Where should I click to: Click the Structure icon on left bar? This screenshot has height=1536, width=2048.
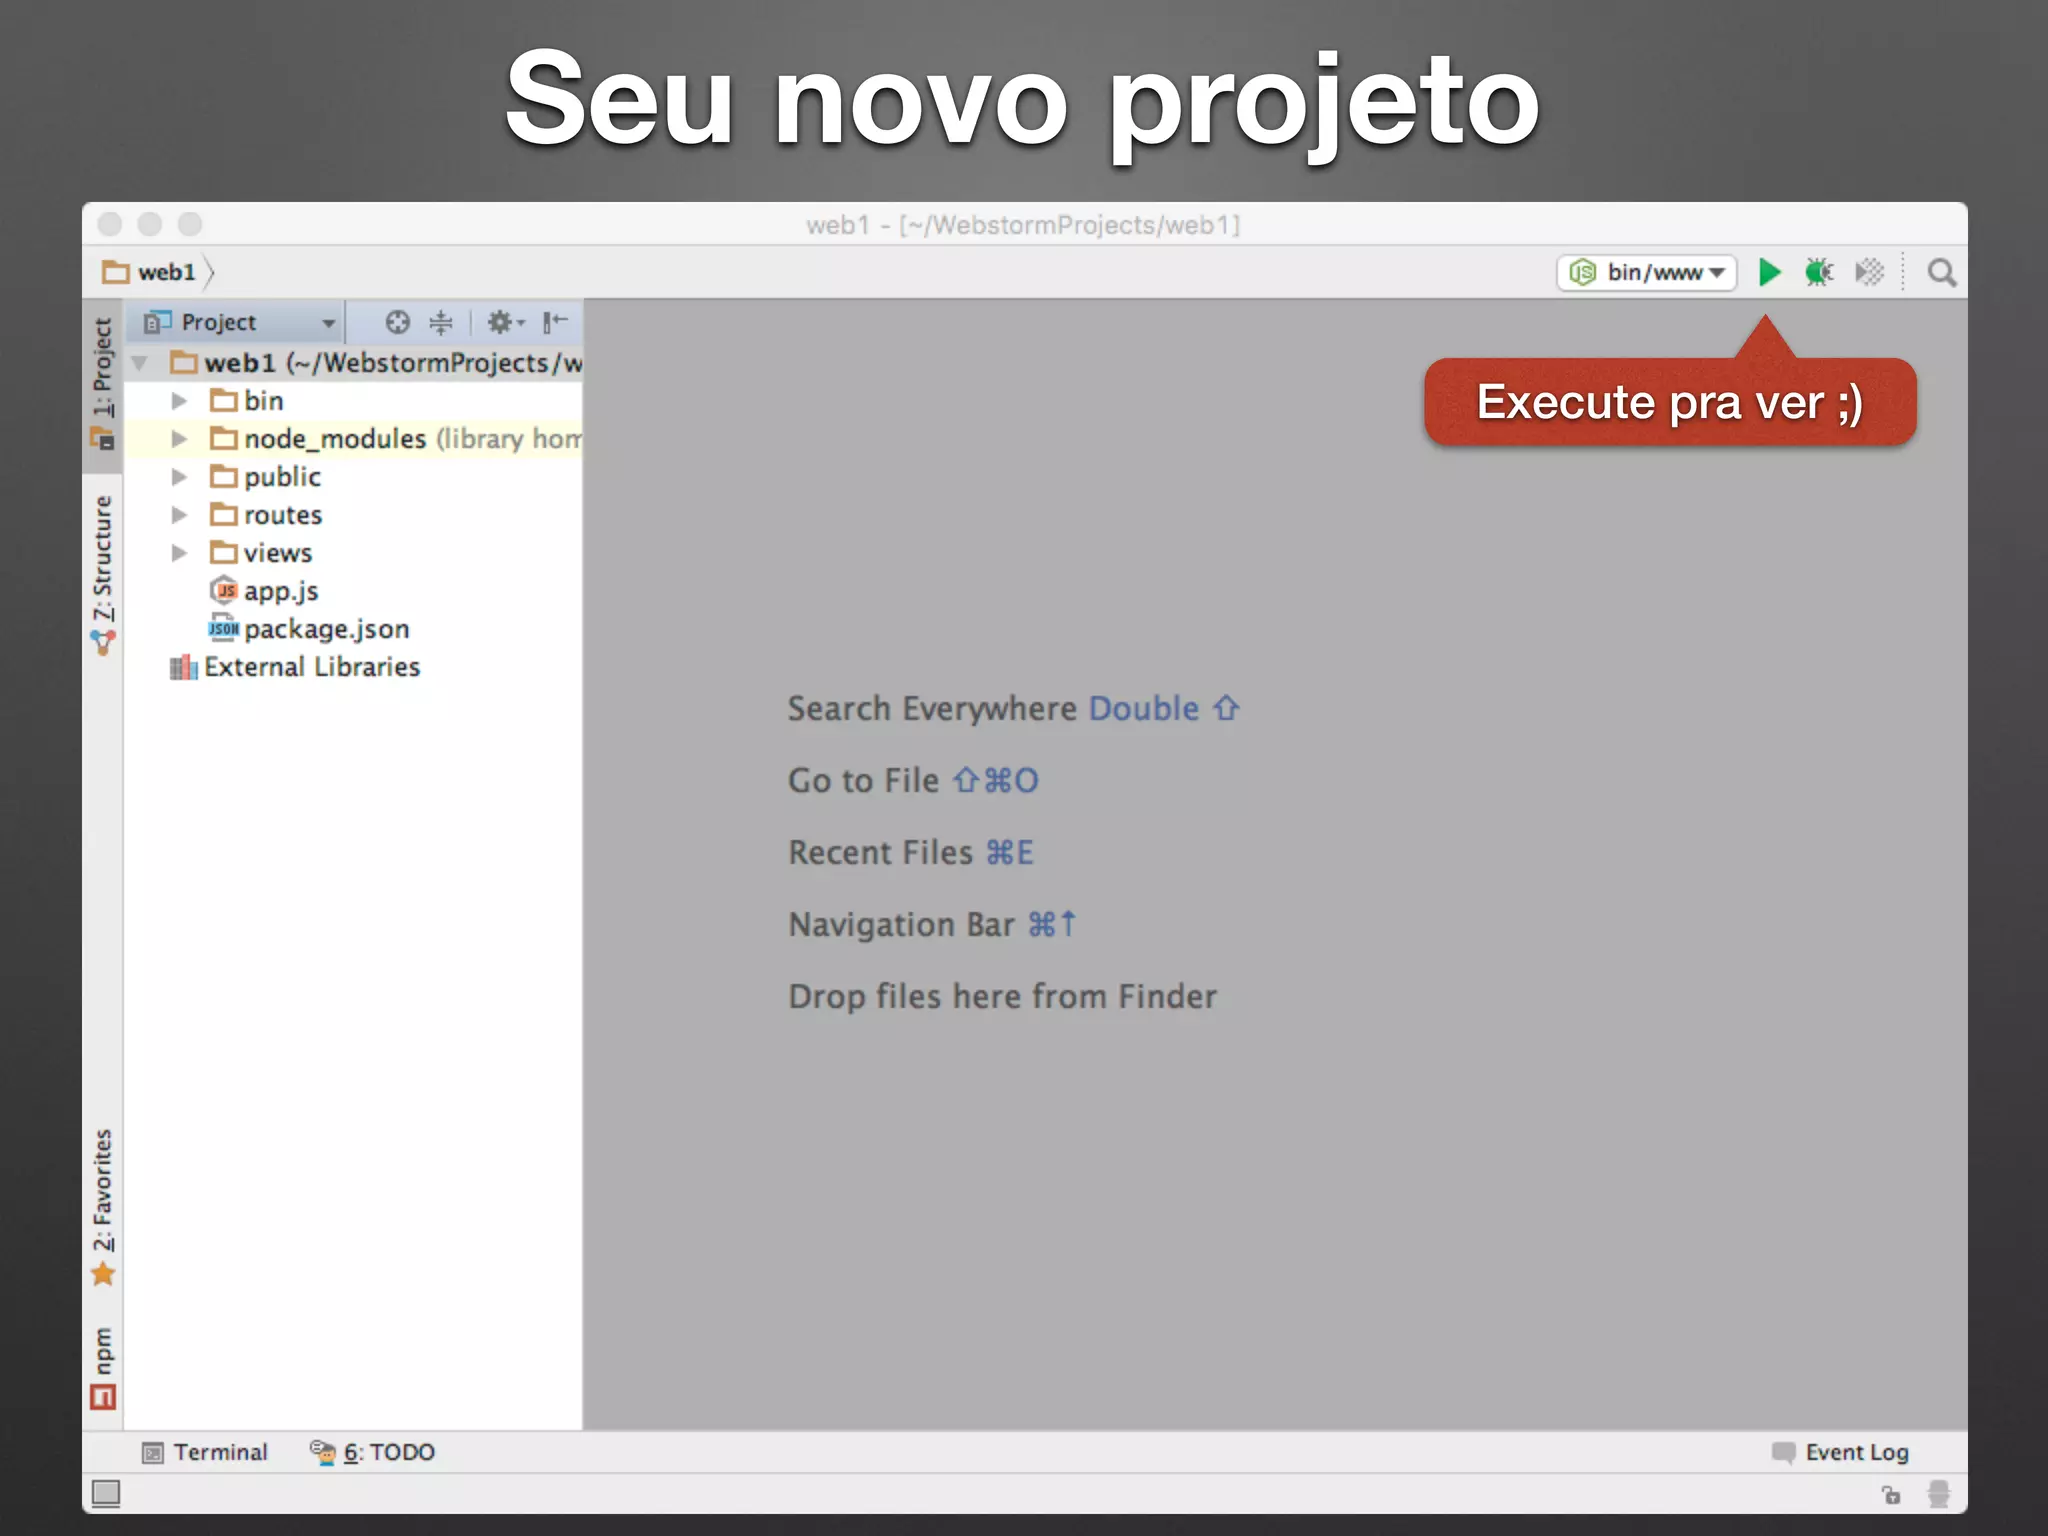point(103,643)
